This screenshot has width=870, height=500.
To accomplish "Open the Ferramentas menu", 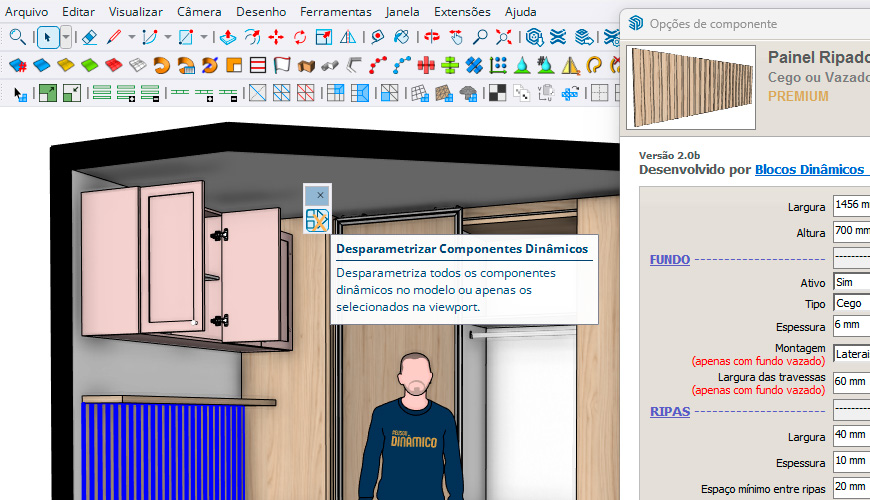I will click(x=335, y=12).
